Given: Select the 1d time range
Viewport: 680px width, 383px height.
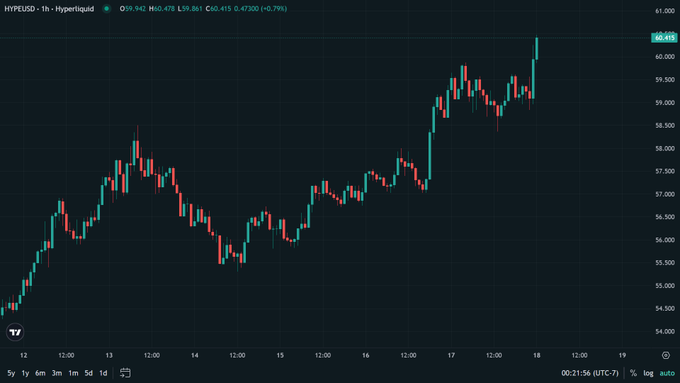Looking at the screenshot, I should click(103, 373).
